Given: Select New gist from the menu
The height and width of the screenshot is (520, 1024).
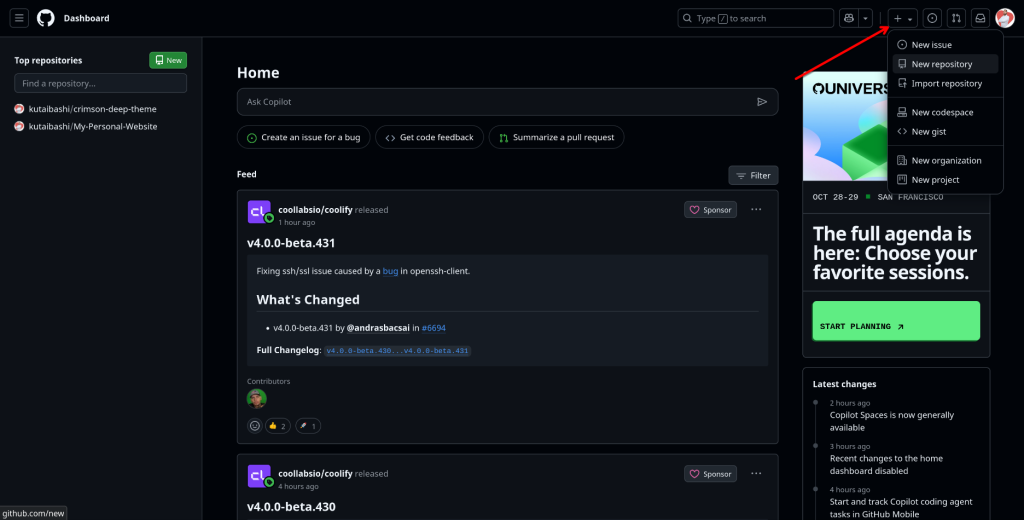Looking at the screenshot, I should pos(945,131).
